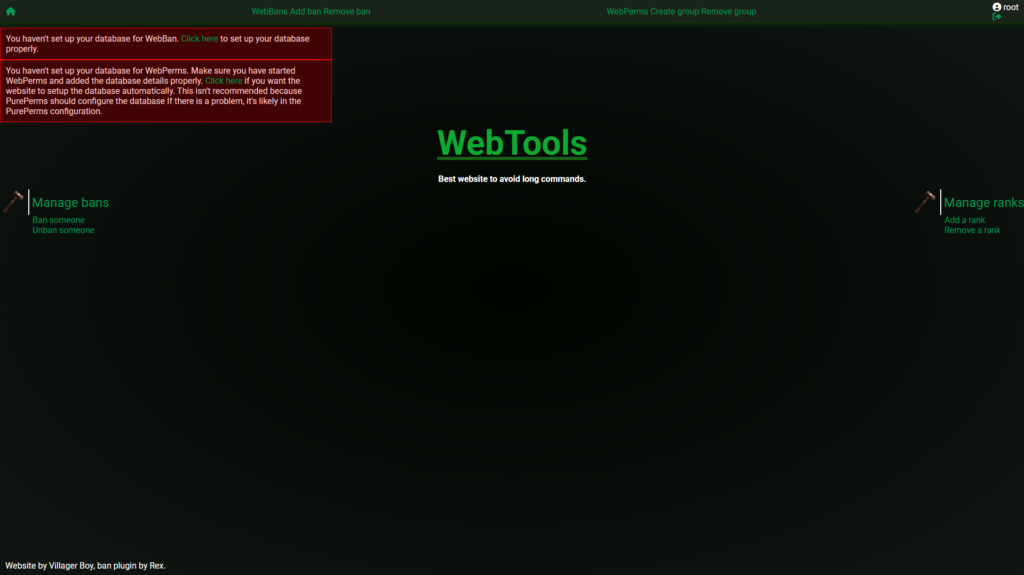The width and height of the screenshot is (1024, 575).
Task: Open the Manage bans heading
Action: (x=71, y=203)
